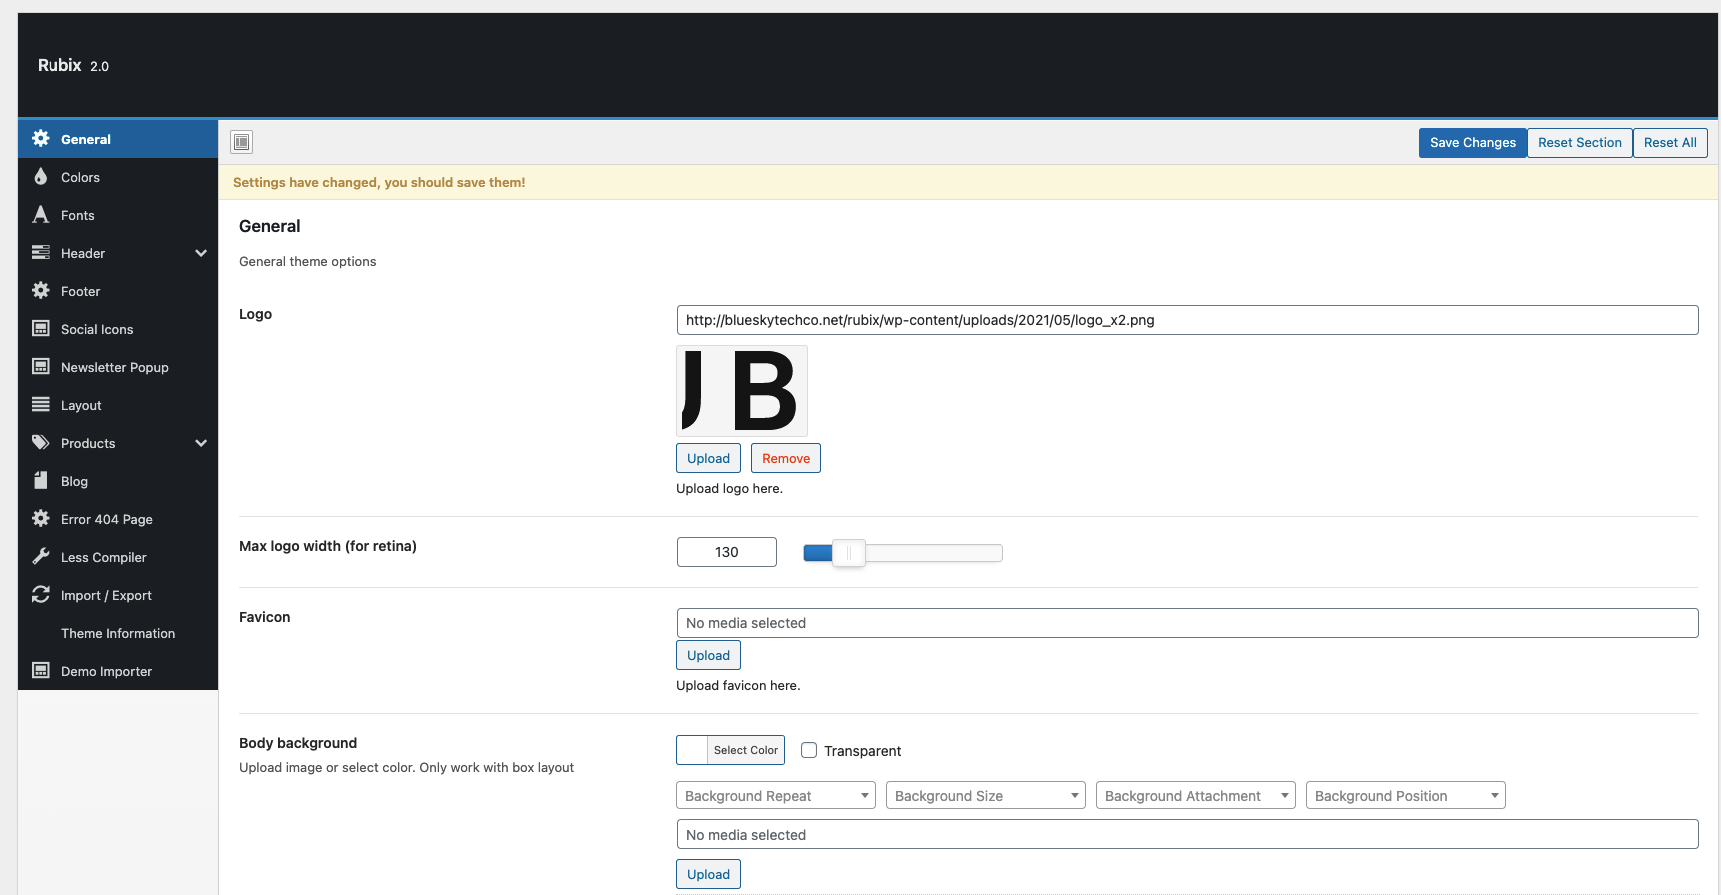Click the max logo width slider handle

[849, 553]
